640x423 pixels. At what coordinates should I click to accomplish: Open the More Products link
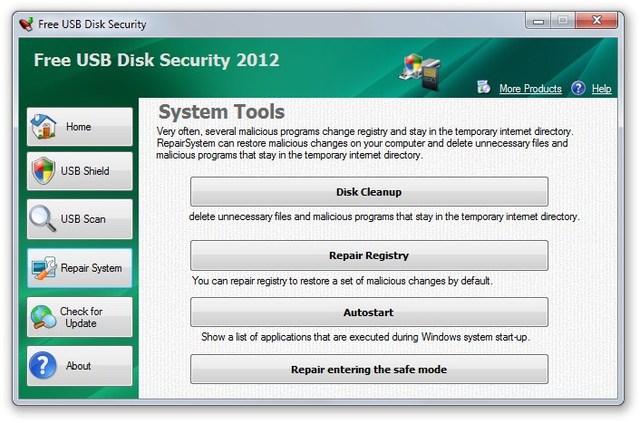[x=530, y=89]
